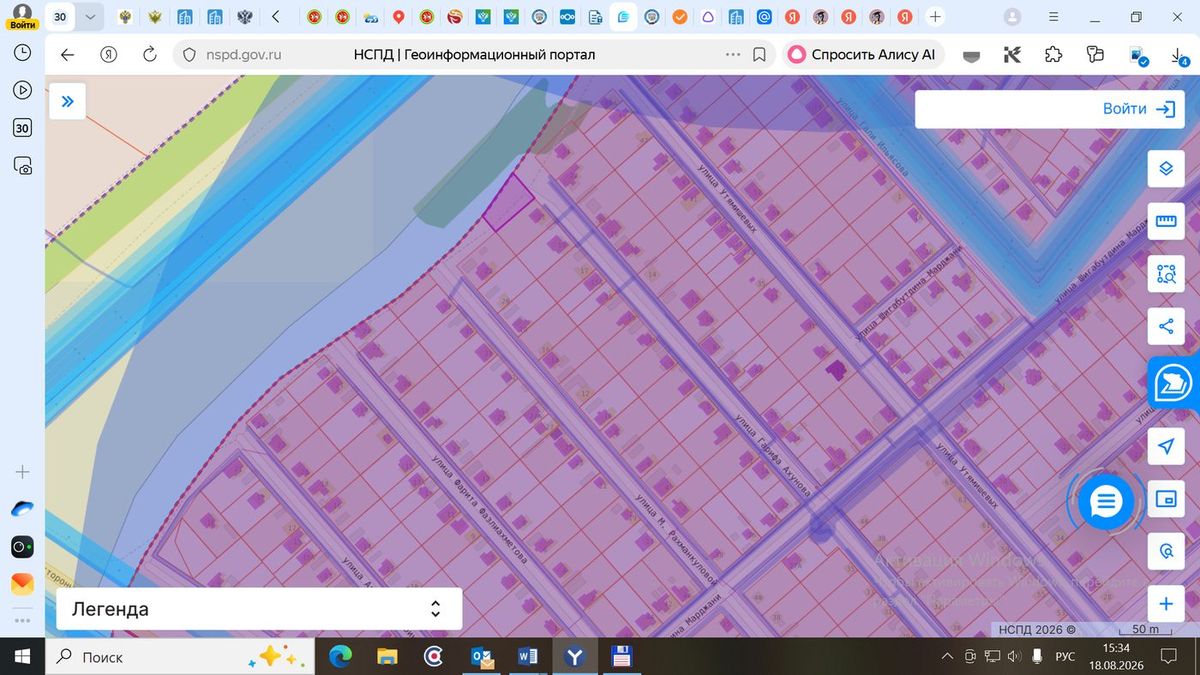The width and height of the screenshot is (1200, 675).
Task: Open the blue map feedback side tab
Action: [1174, 384]
